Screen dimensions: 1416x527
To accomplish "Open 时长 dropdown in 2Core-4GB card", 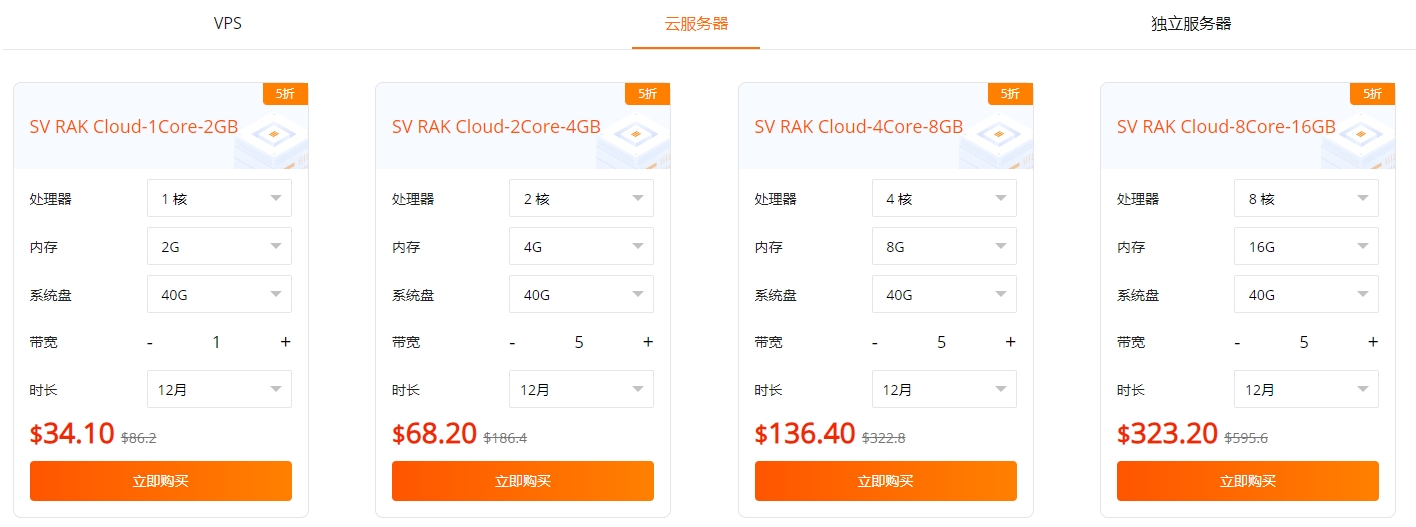I will coord(581,389).
